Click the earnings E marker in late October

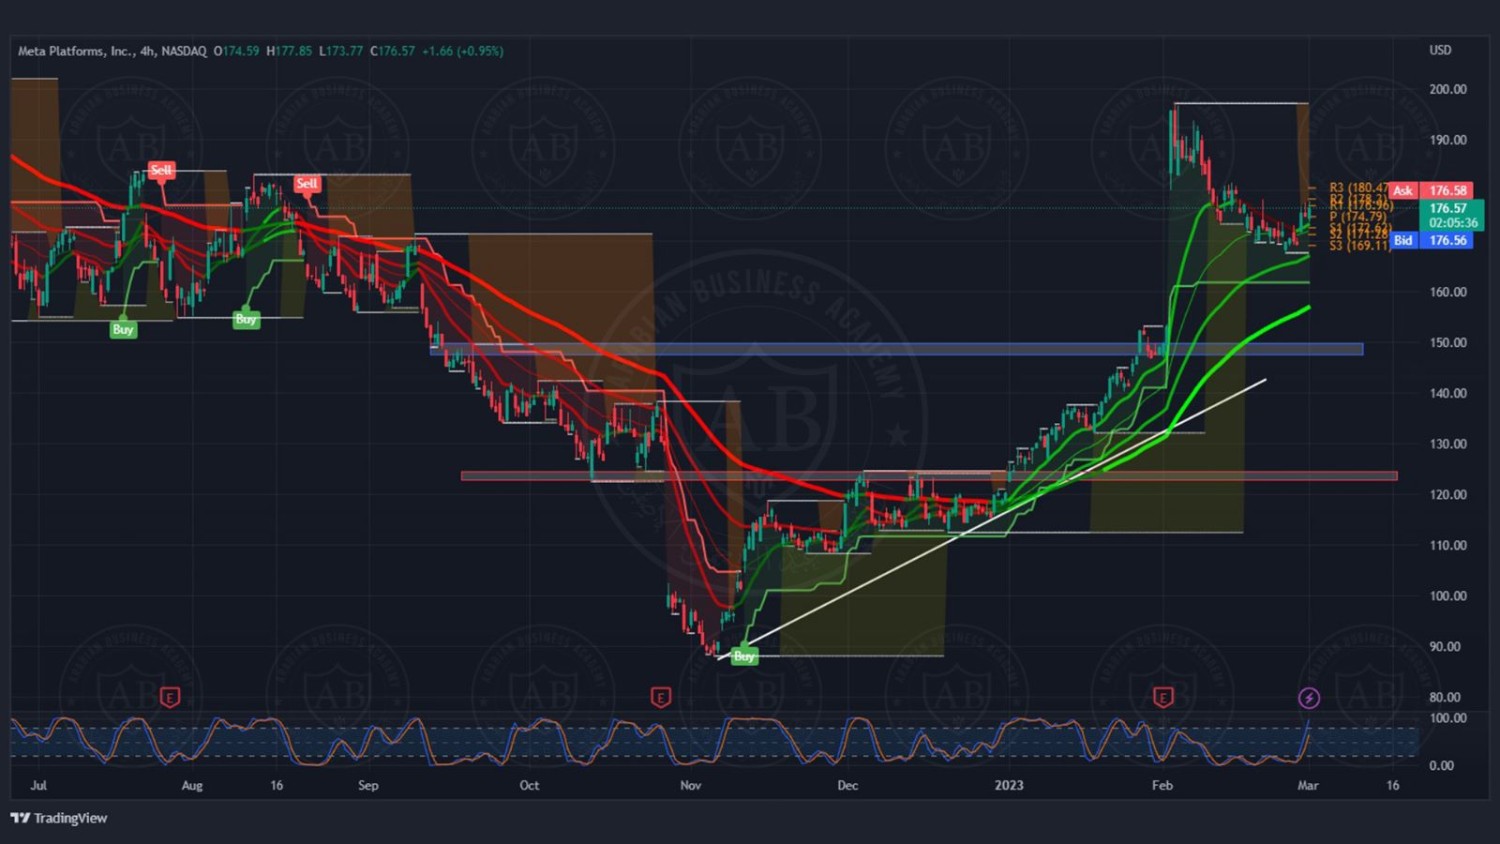click(x=660, y=697)
